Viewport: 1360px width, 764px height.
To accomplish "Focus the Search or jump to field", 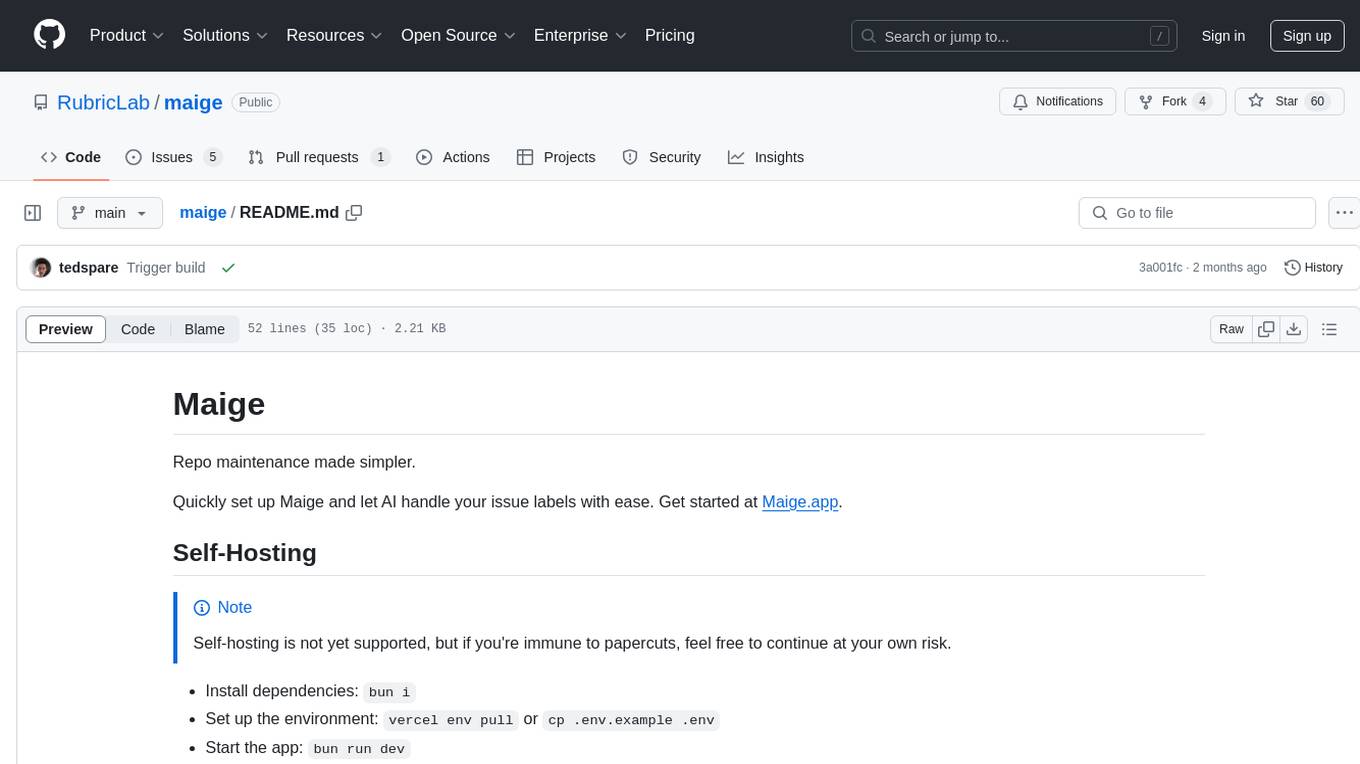I will pos(1014,36).
